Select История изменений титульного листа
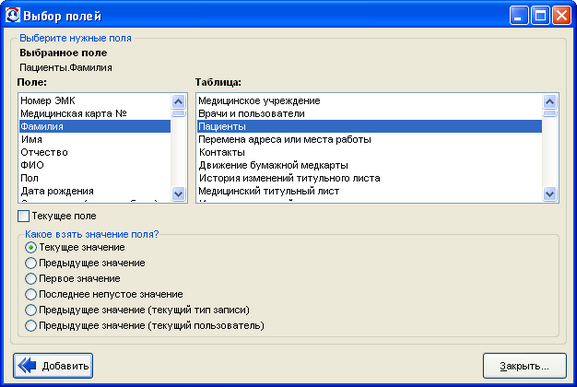The width and height of the screenshot is (577, 387). 369,178
